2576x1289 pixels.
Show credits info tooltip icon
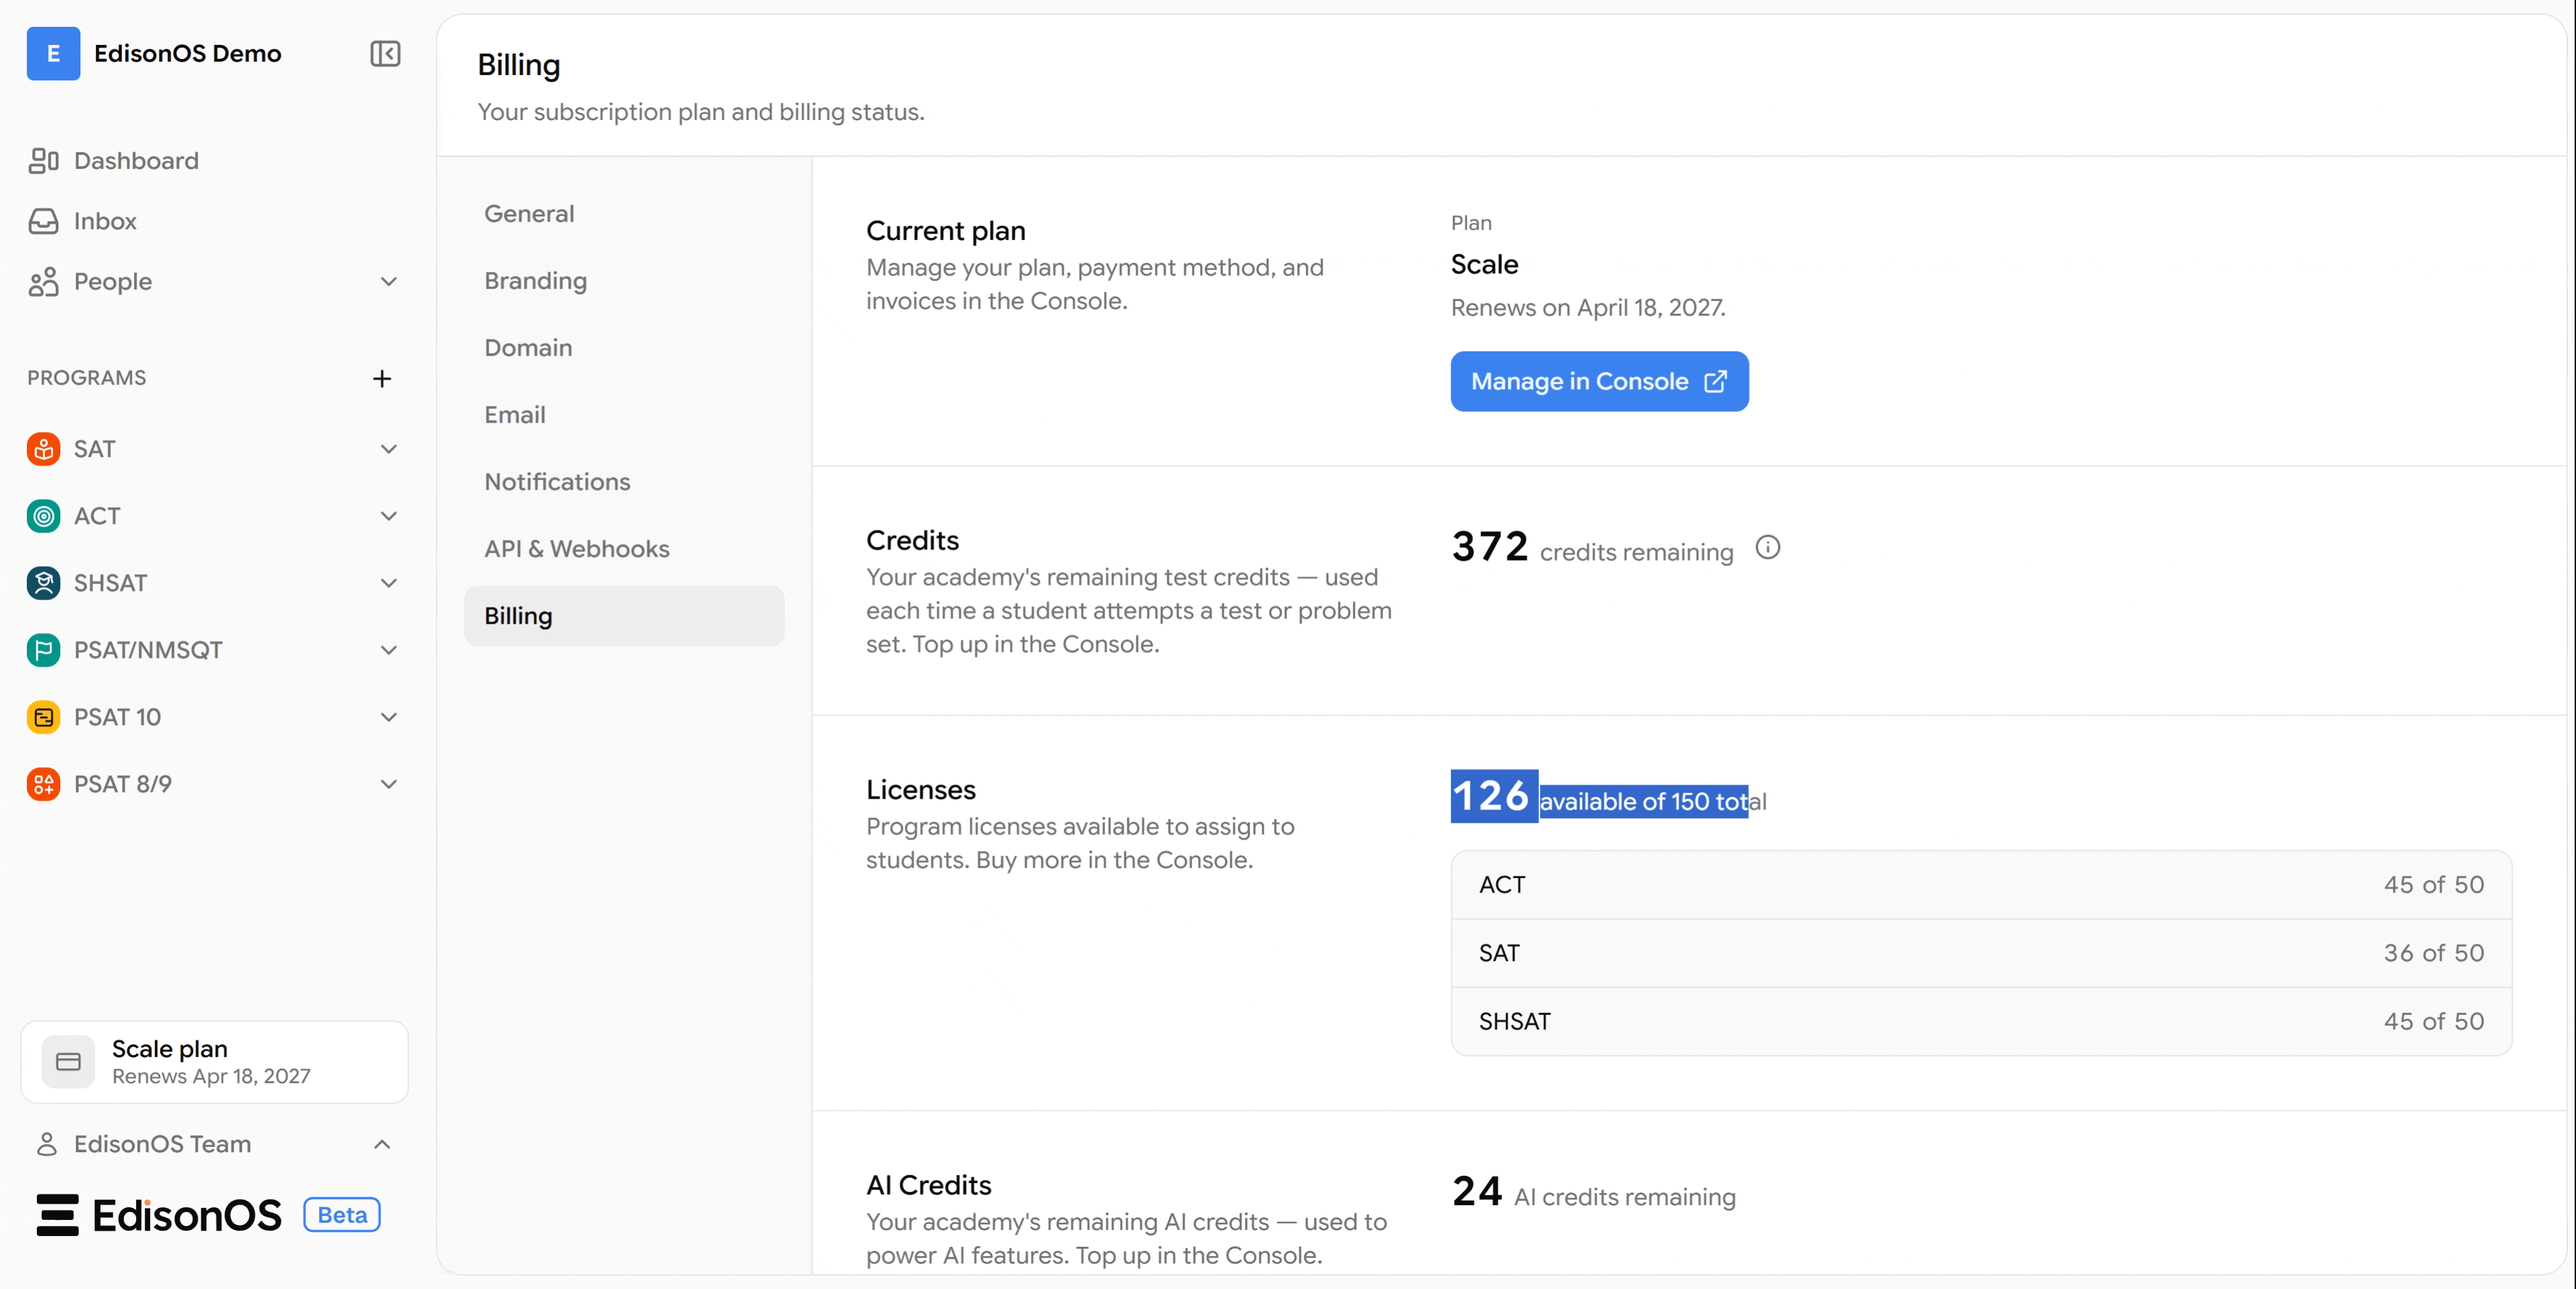pos(1767,548)
